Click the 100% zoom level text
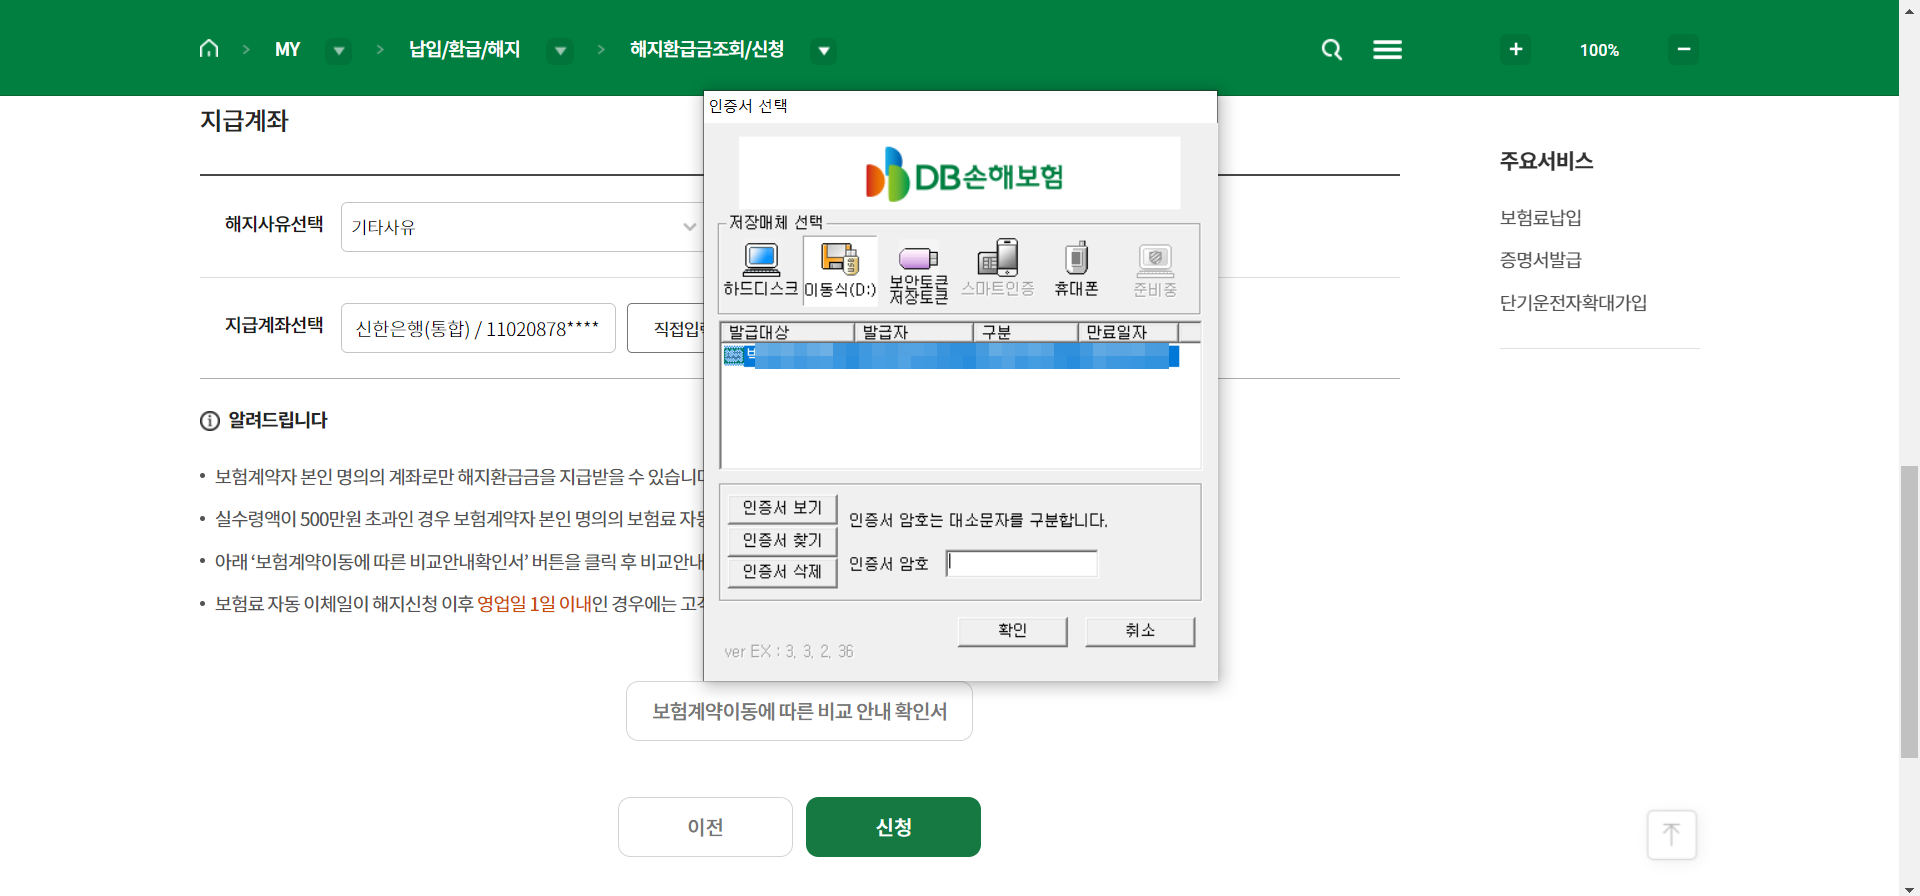 point(1599,50)
